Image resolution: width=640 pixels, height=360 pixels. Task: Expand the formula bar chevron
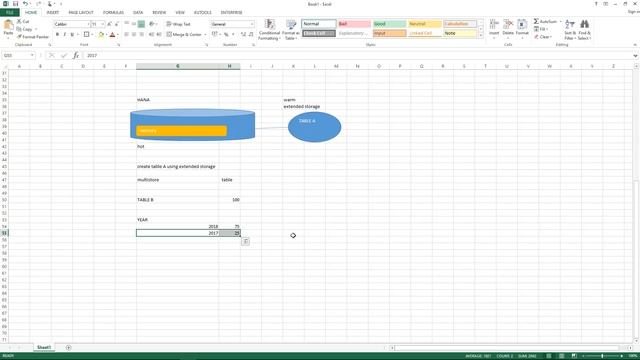[x=635, y=56]
